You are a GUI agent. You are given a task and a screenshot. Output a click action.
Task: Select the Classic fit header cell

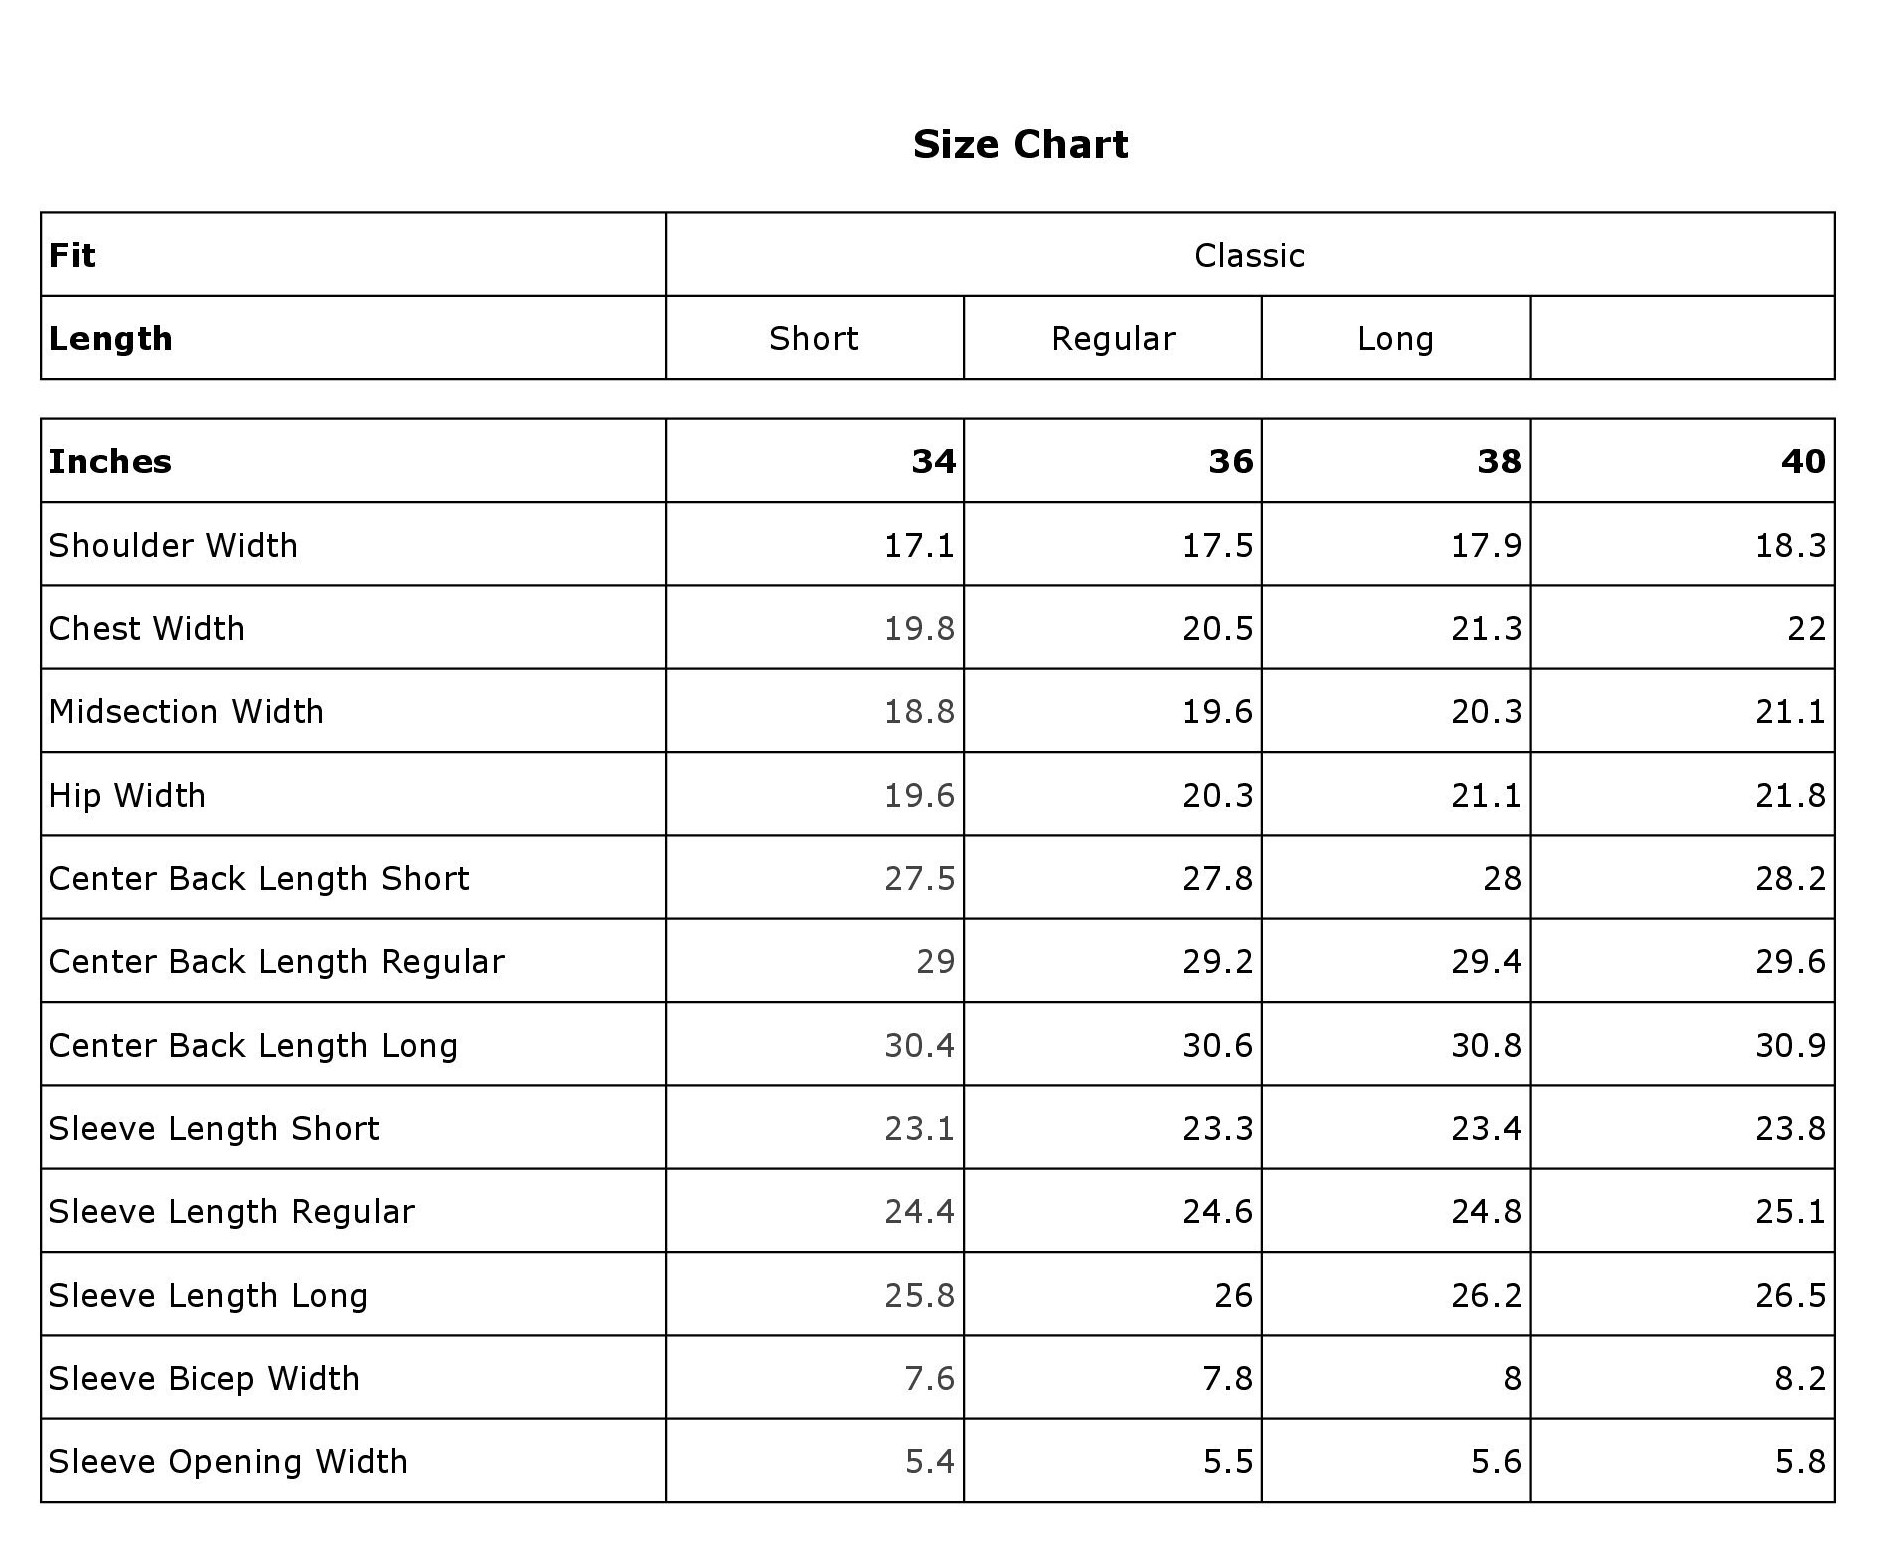[1249, 256]
